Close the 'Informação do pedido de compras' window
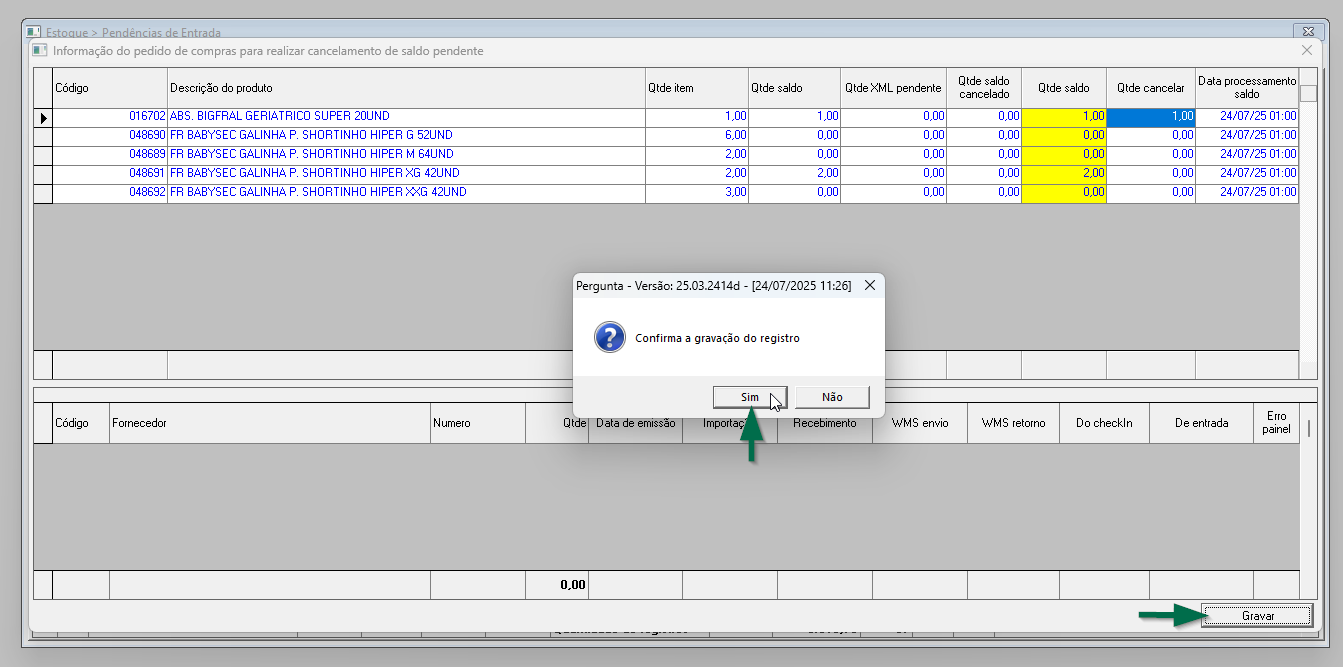1343x667 pixels. pyautogui.click(x=1306, y=50)
